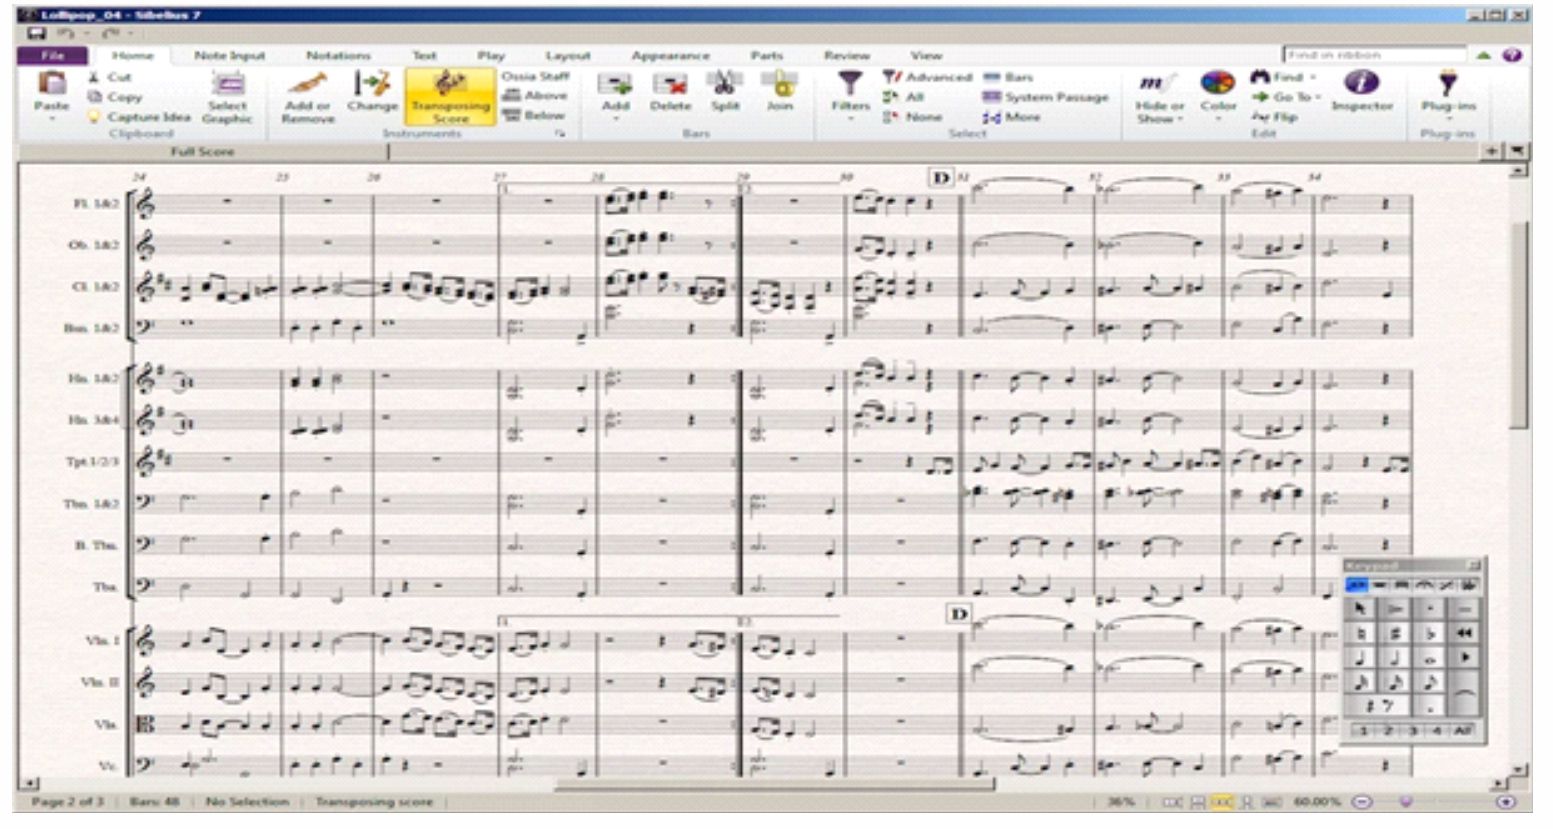The image size is (1553, 829).
Task: Click the zoom slider handle in status bar
Action: coord(1406,802)
